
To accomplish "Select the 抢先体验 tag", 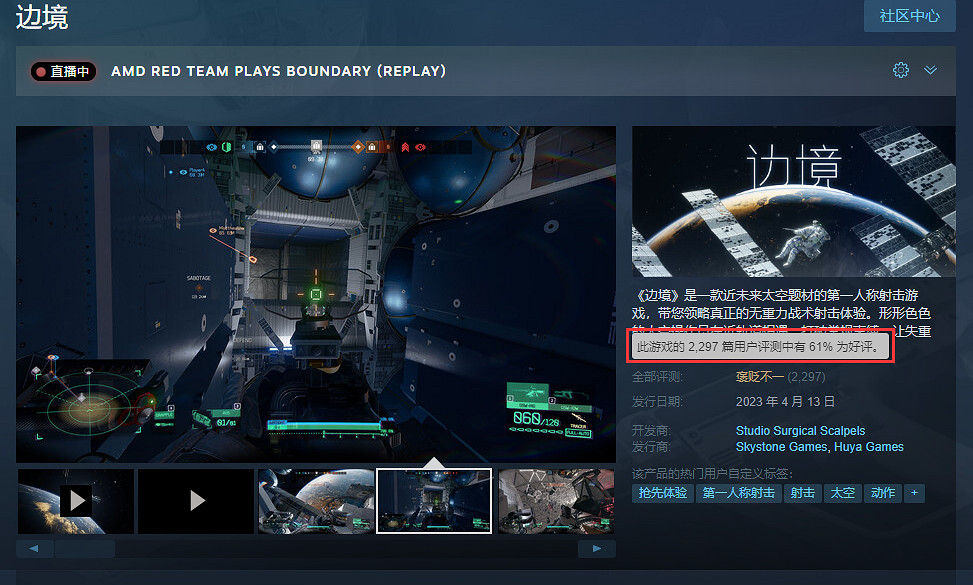I will (661, 493).
